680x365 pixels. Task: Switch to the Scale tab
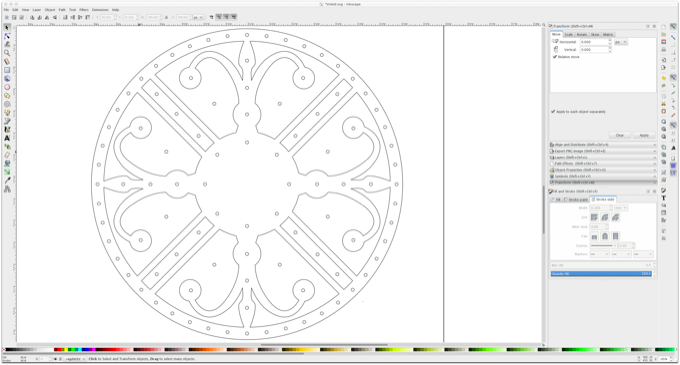pyautogui.click(x=569, y=35)
